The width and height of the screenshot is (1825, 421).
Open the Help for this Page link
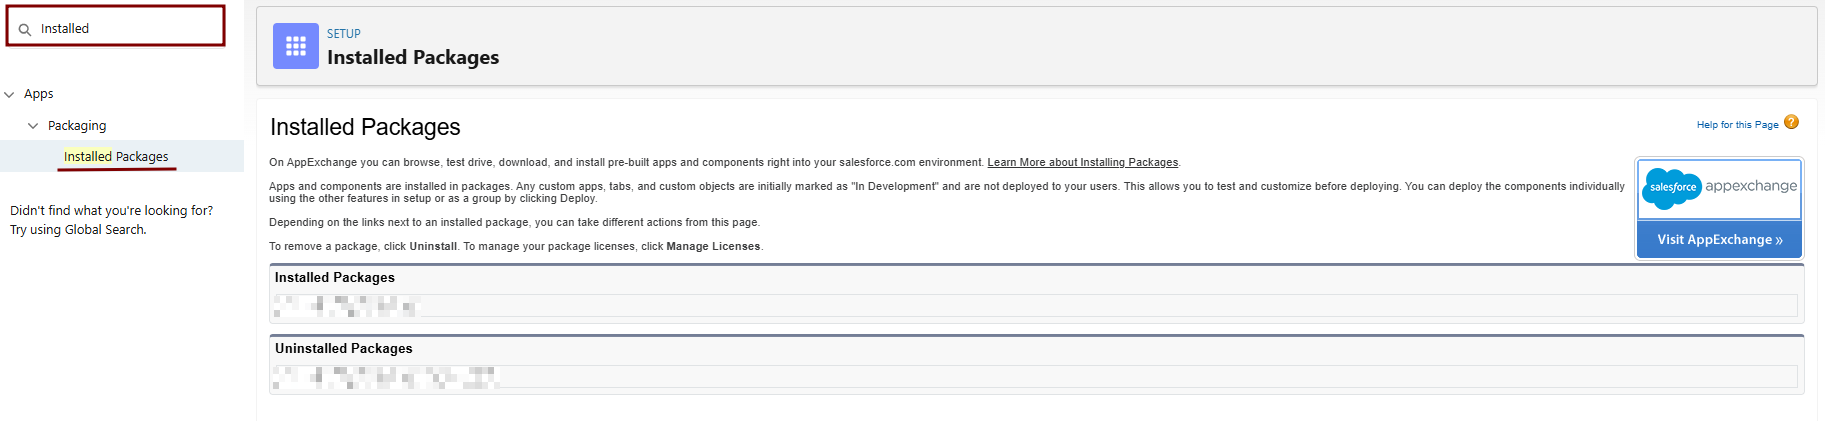(1737, 125)
